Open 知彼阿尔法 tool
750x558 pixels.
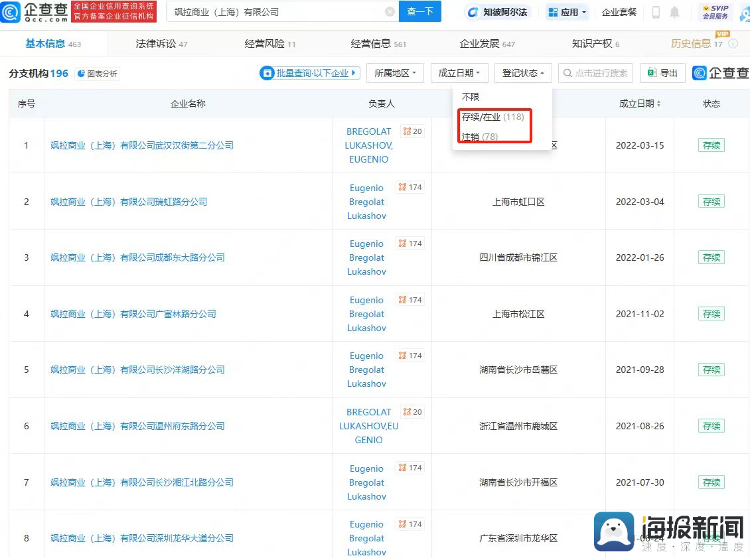(x=497, y=12)
